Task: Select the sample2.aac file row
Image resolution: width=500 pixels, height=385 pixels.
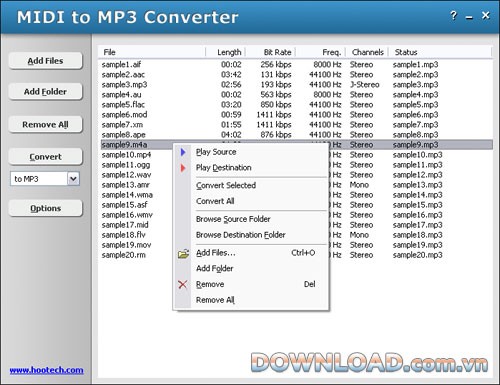Action: pyautogui.click(x=296, y=74)
